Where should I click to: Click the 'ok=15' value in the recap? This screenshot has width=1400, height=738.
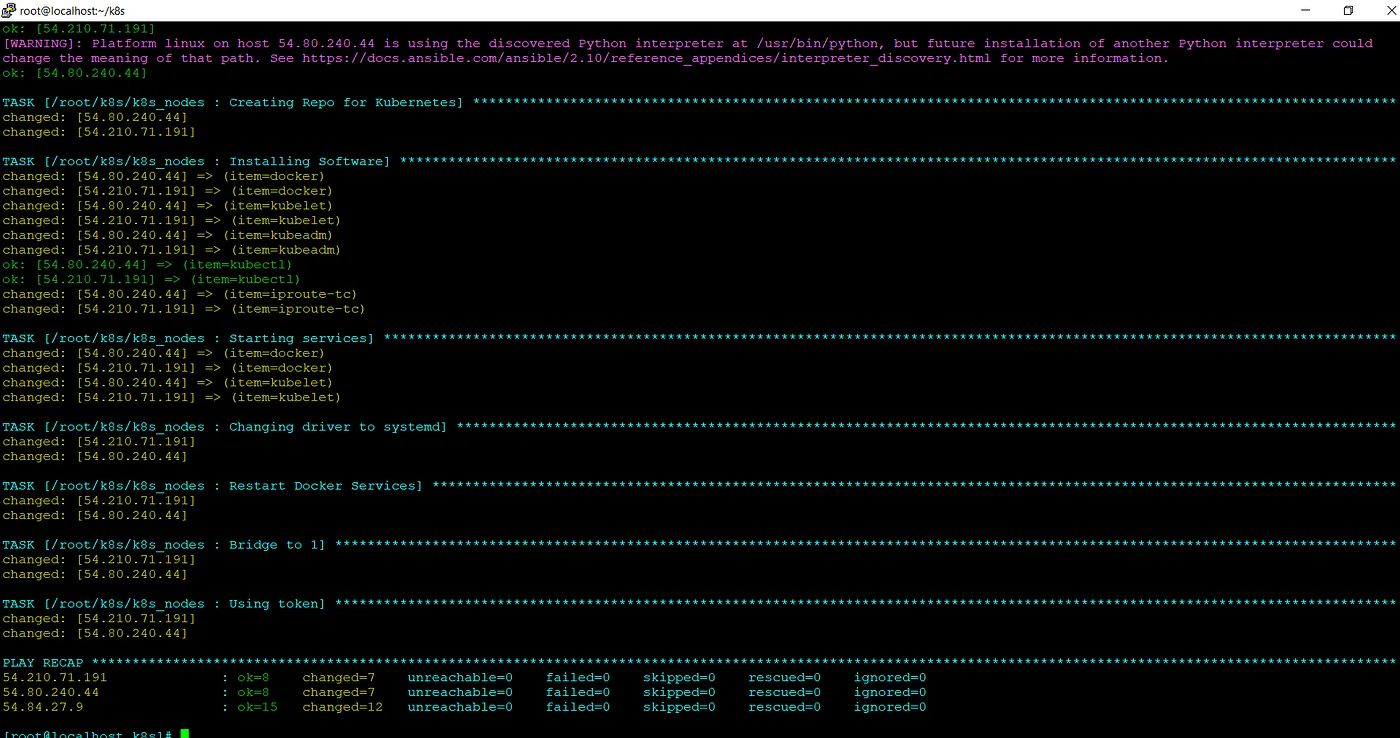[x=257, y=707]
